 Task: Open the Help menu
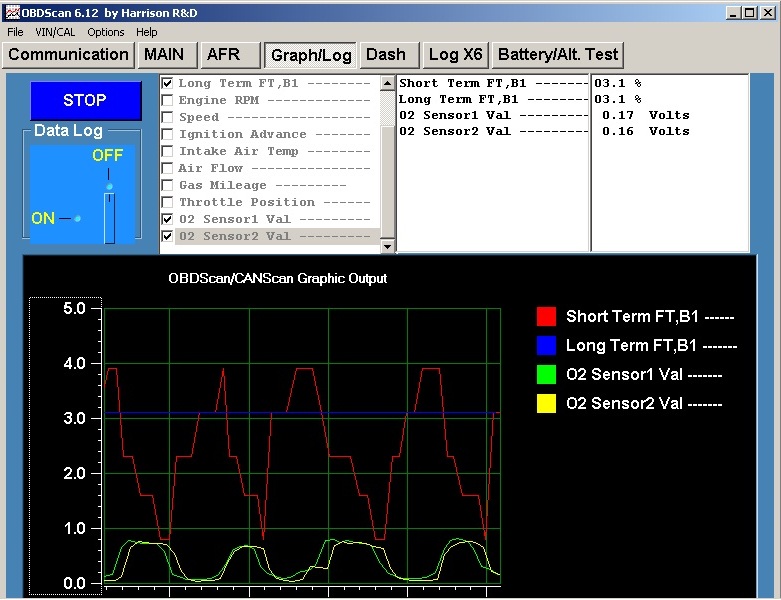147,32
